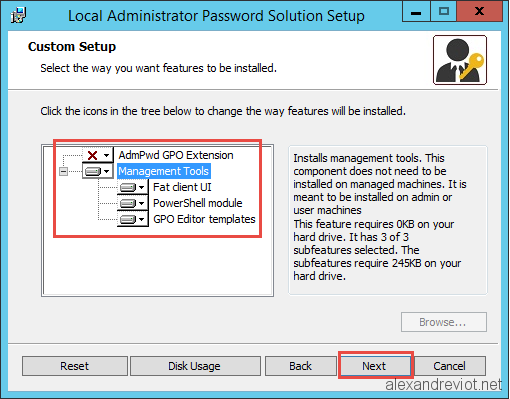The height and width of the screenshot is (399, 510).
Task: Open the PowerShell module feature icon dropdown
Action: click(x=132, y=203)
